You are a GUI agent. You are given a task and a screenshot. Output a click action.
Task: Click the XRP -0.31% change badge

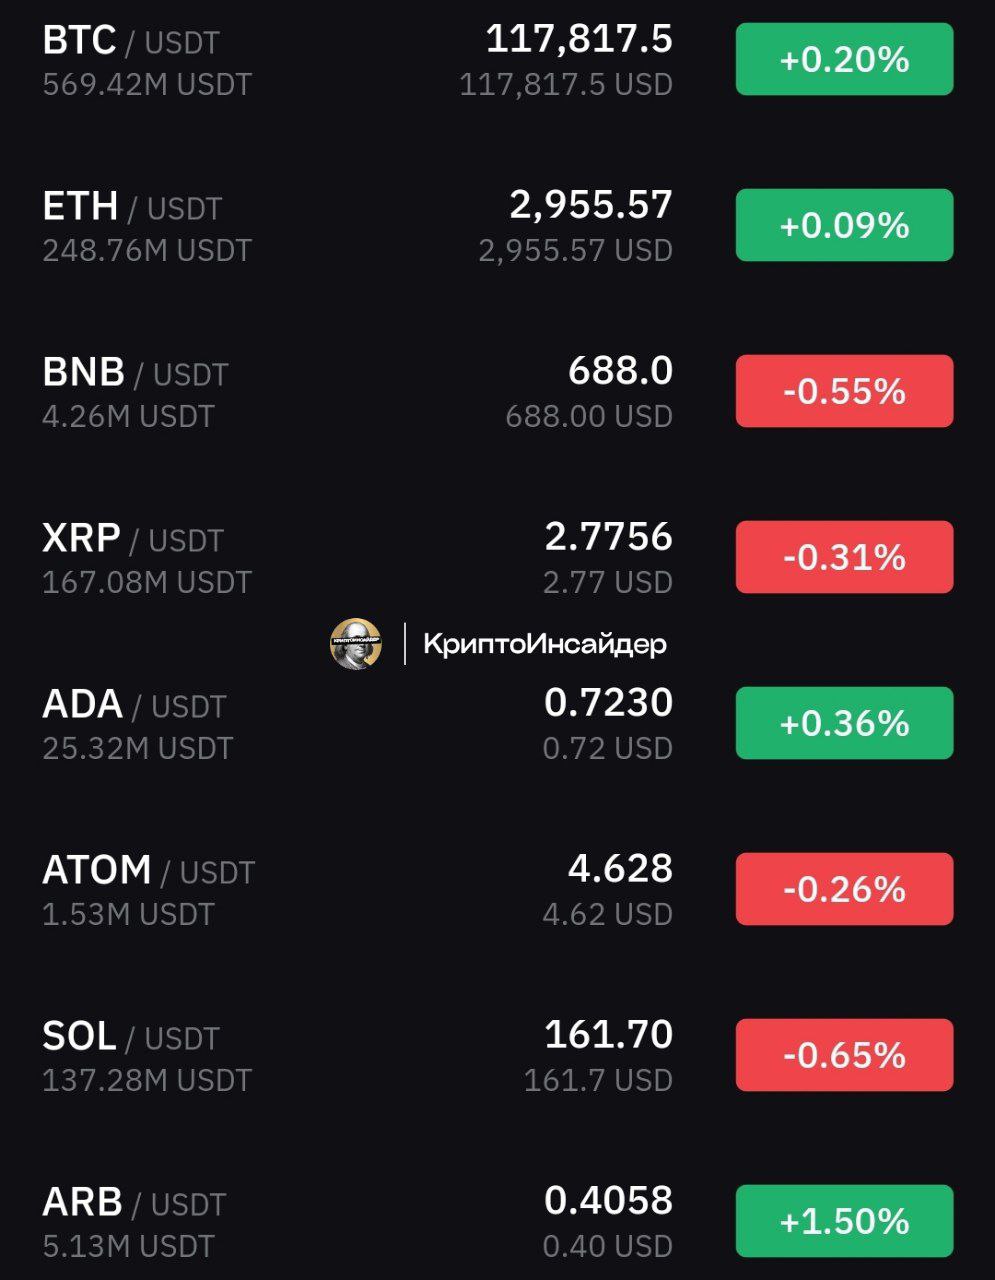pyautogui.click(x=844, y=558)
